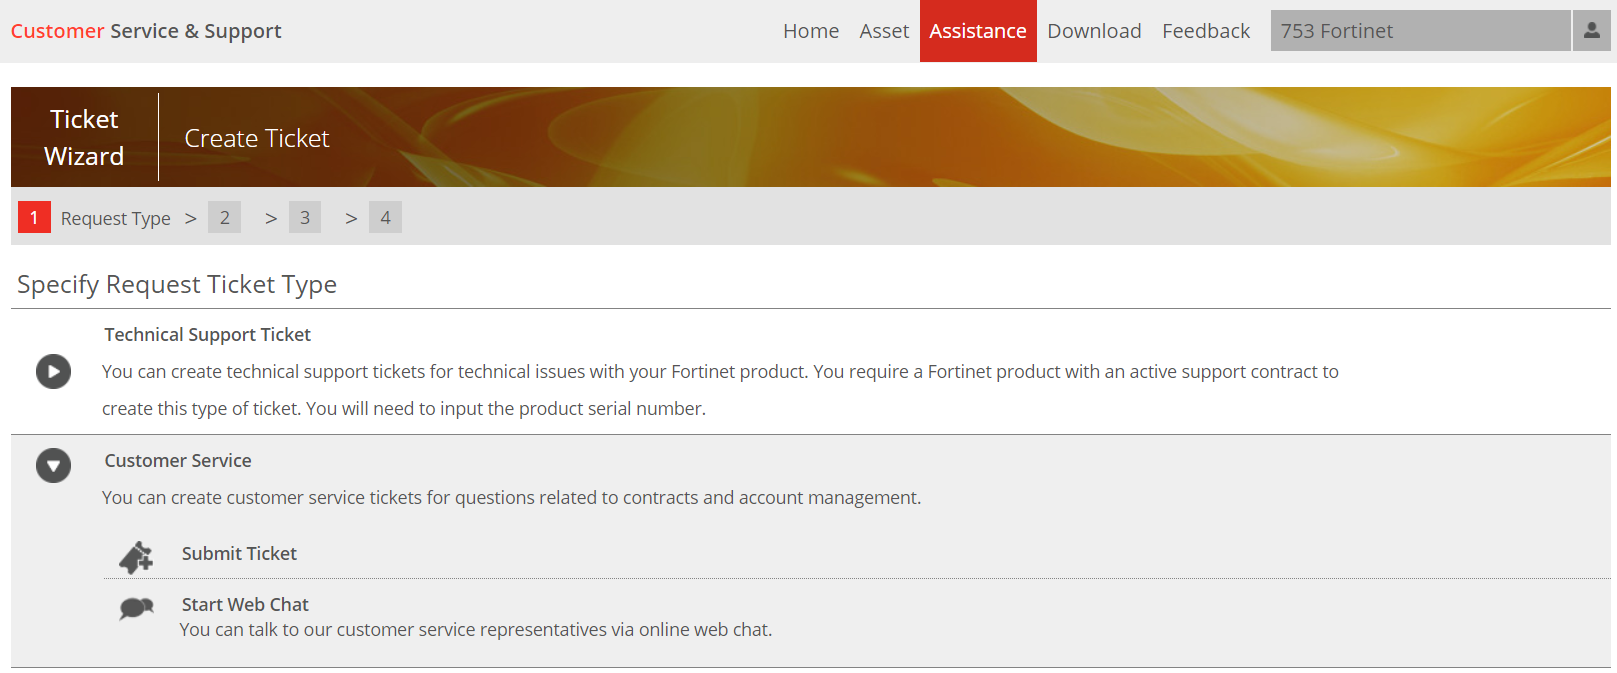Click the Create Ticket banner title

coord(257,138)
